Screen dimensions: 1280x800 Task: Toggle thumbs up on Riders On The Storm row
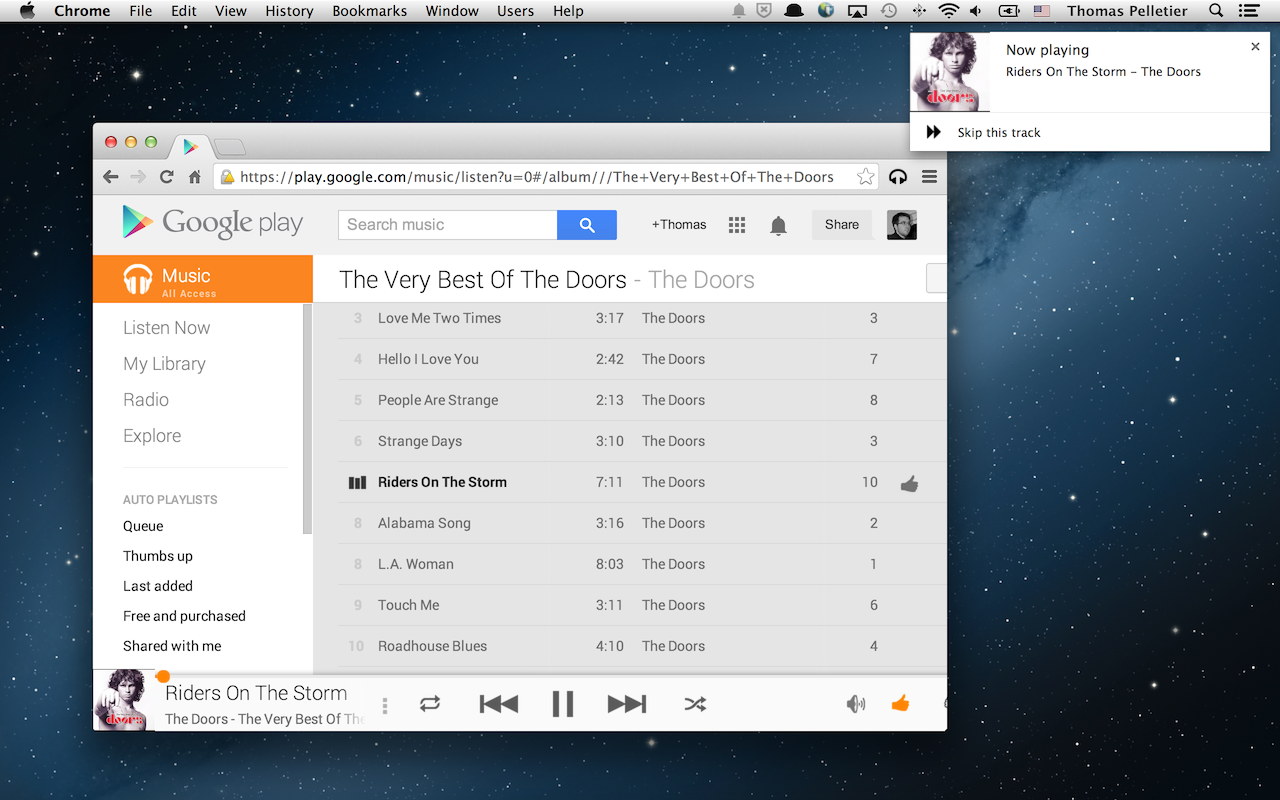coord(909,484)
